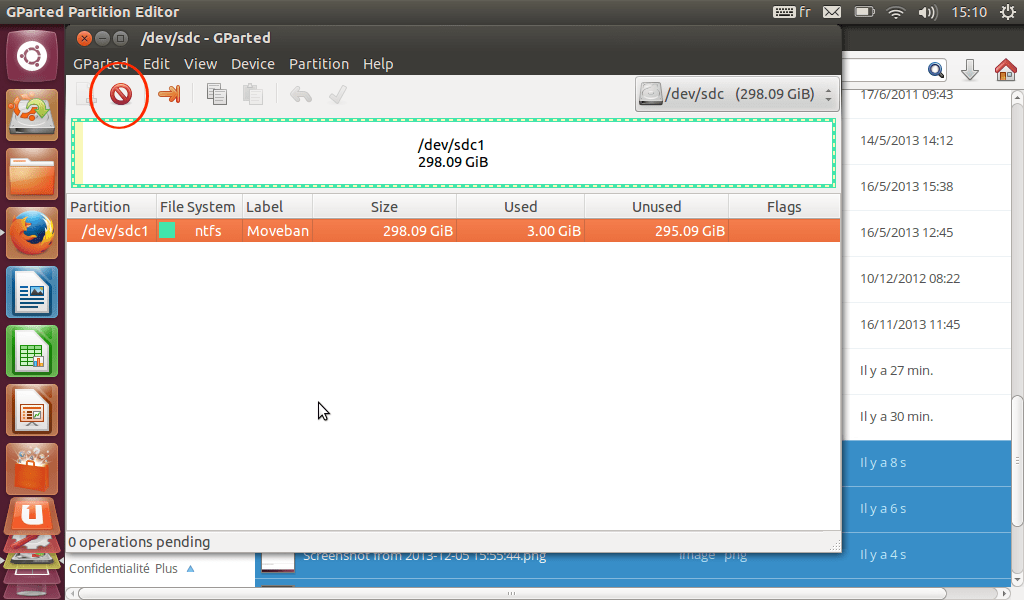Open LibreOffice Calc from the launcher
Viewport: 1024px width, 600px height.
click(32, 351)
